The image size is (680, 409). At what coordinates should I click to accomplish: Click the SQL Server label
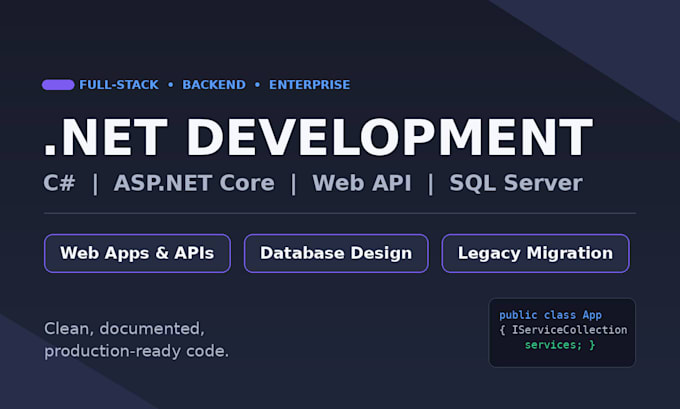click(516, 183)
